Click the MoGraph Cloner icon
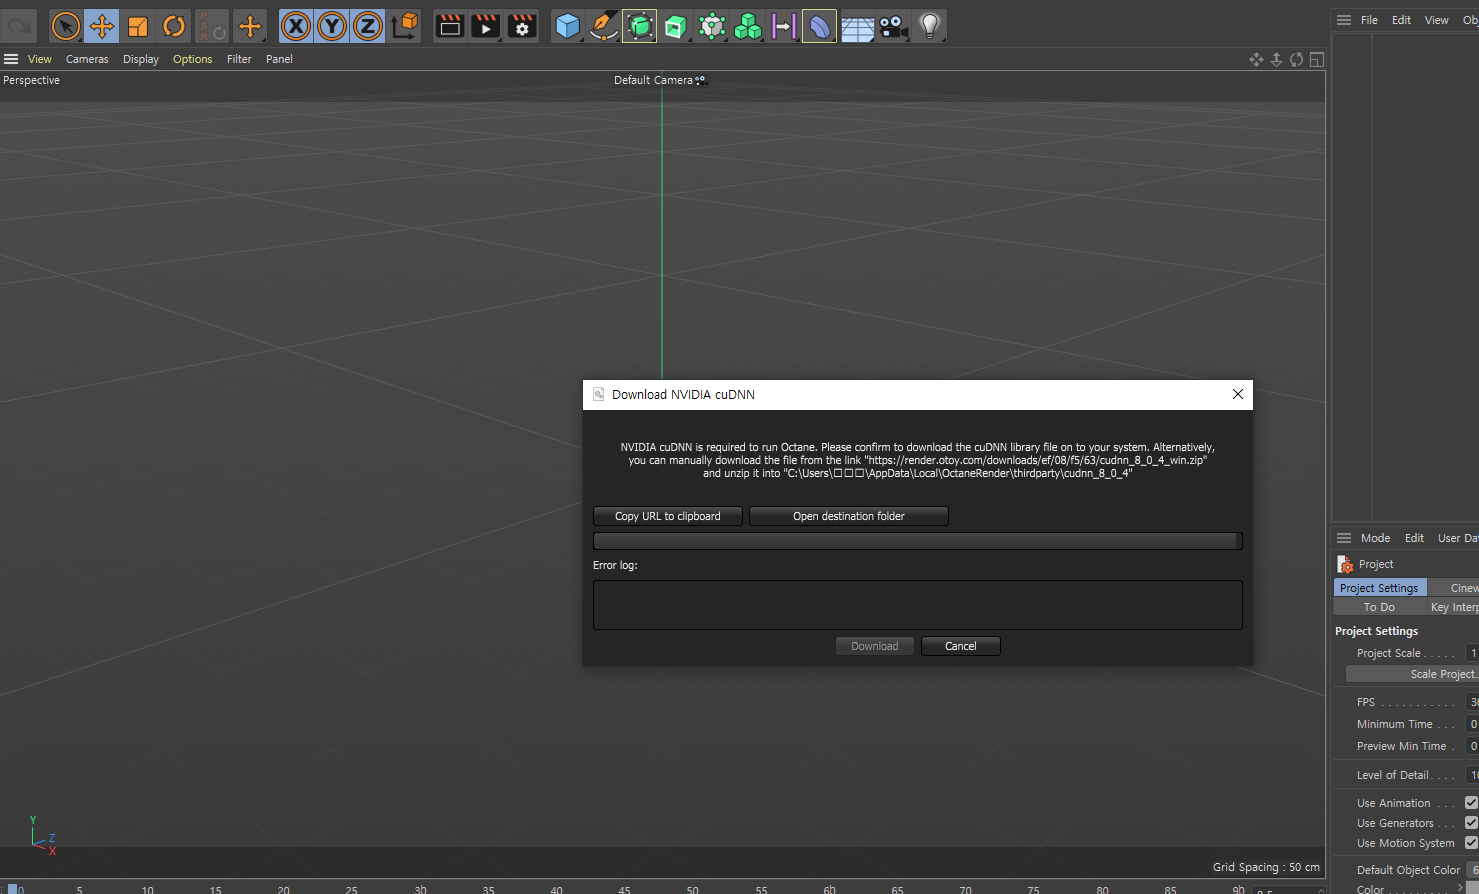1479x894 pixels. pyautogui.click(x=712, y=26)
